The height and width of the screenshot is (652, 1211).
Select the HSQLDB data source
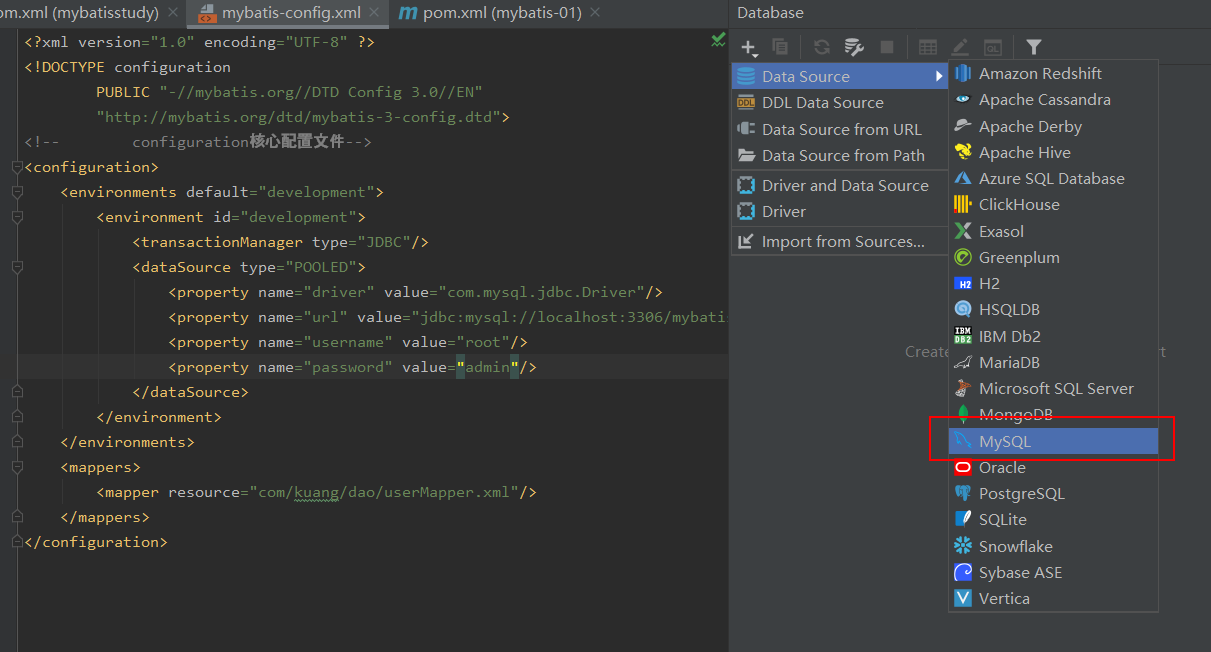point(1053,309)
